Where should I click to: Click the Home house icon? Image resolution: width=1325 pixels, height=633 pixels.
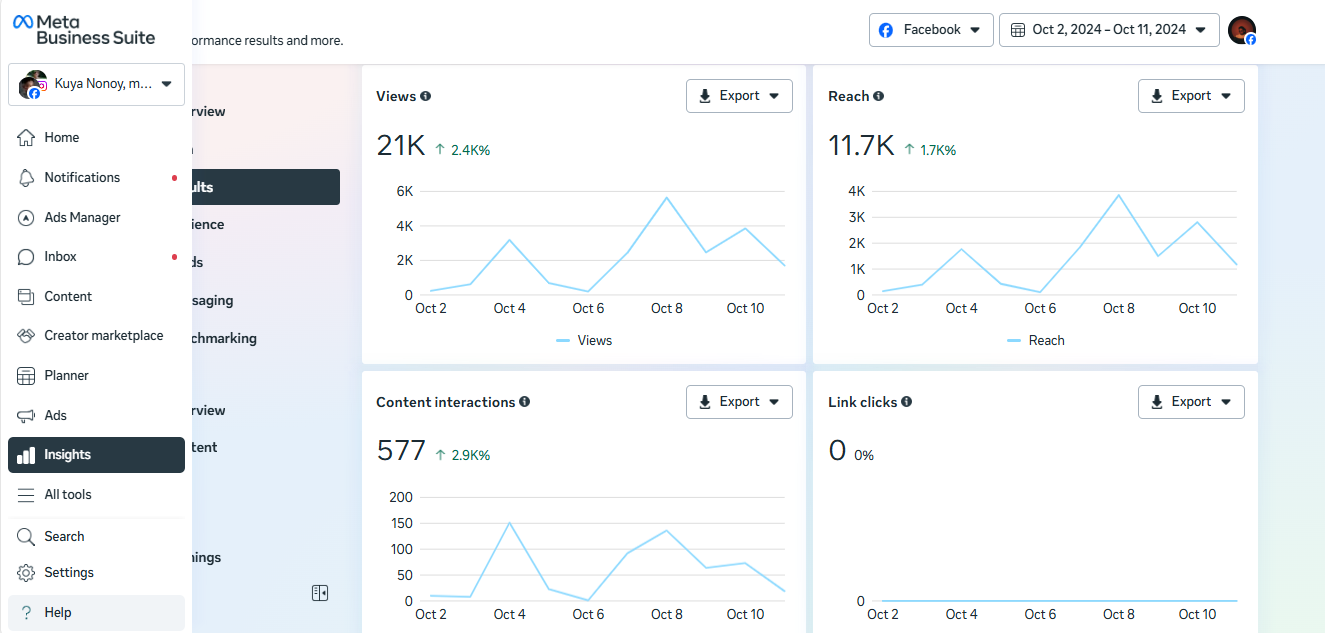coord(26,137)
